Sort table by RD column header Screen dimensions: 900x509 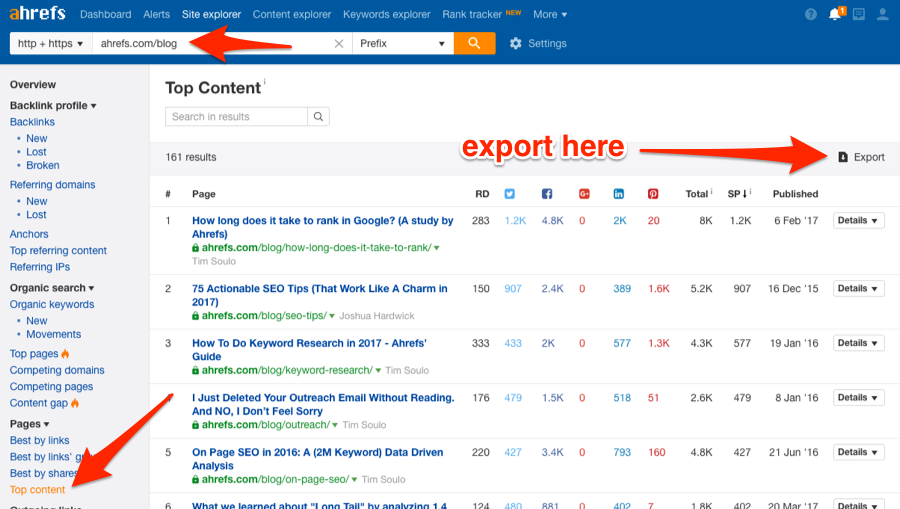[x=482, y=194]
